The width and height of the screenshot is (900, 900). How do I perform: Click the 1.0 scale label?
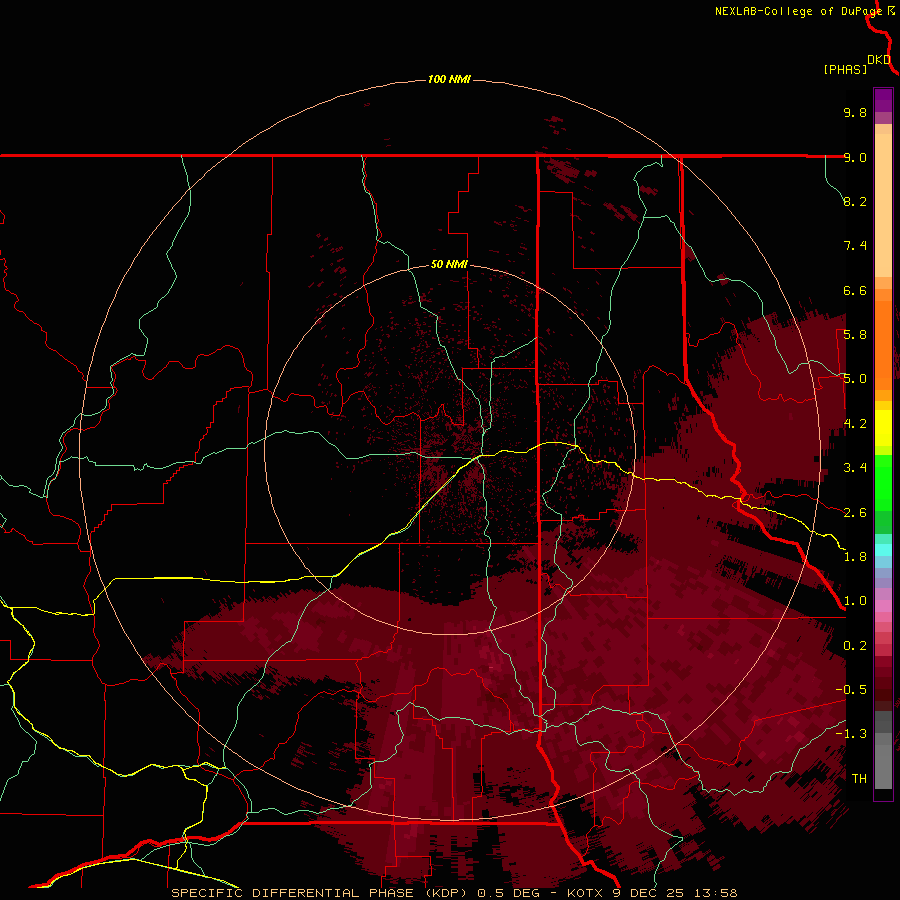point(855,601)
